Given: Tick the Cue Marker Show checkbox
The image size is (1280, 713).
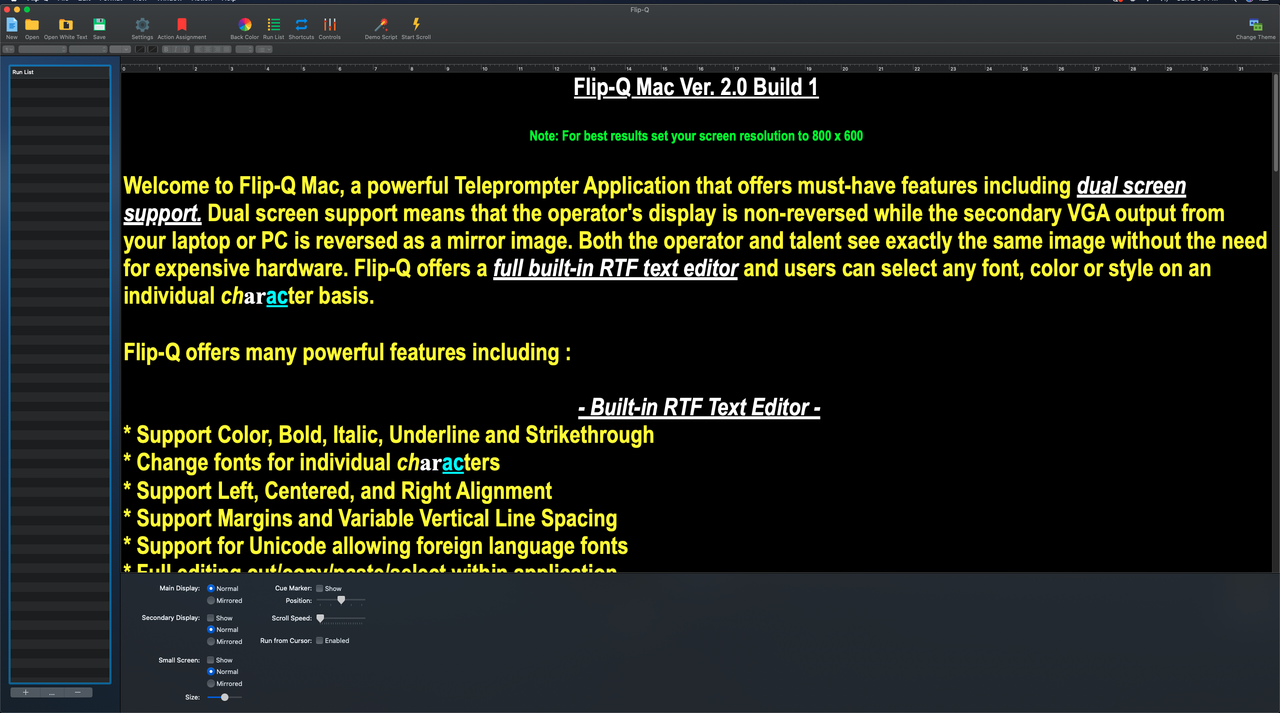Looking at the screenshot, I should (320, 589).
